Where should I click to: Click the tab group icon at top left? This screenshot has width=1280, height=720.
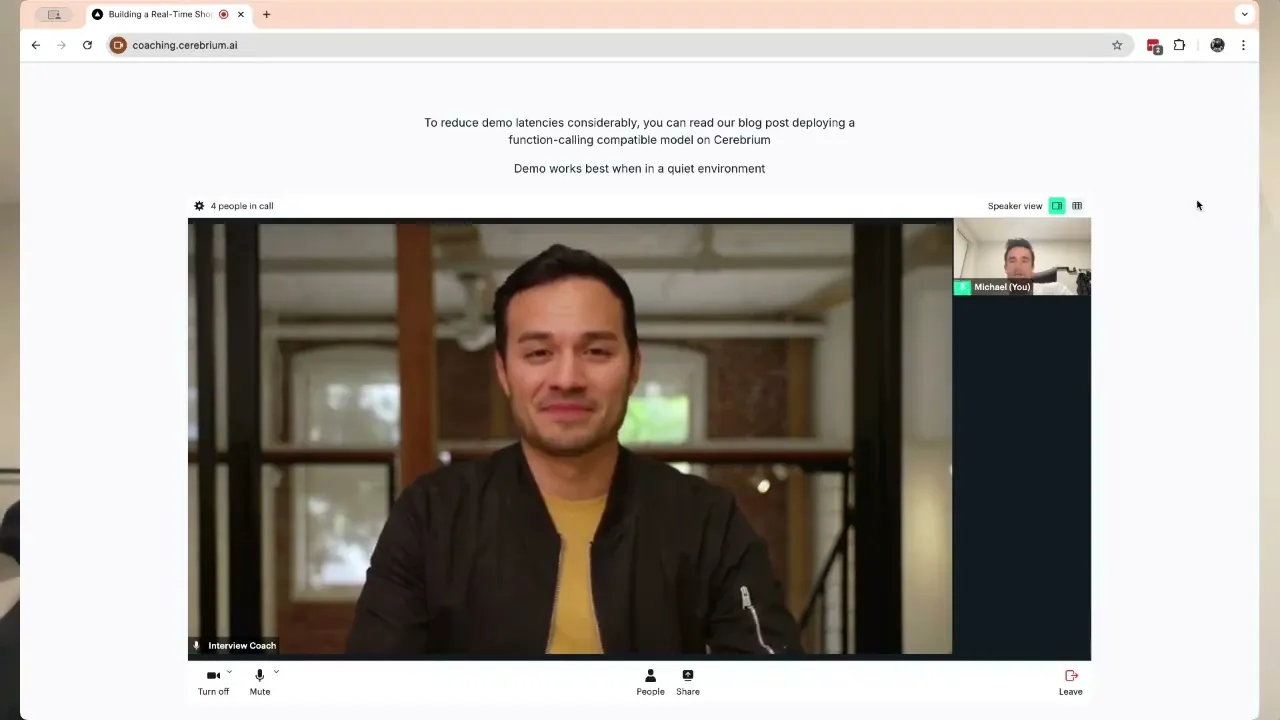(x=54, y=14)
